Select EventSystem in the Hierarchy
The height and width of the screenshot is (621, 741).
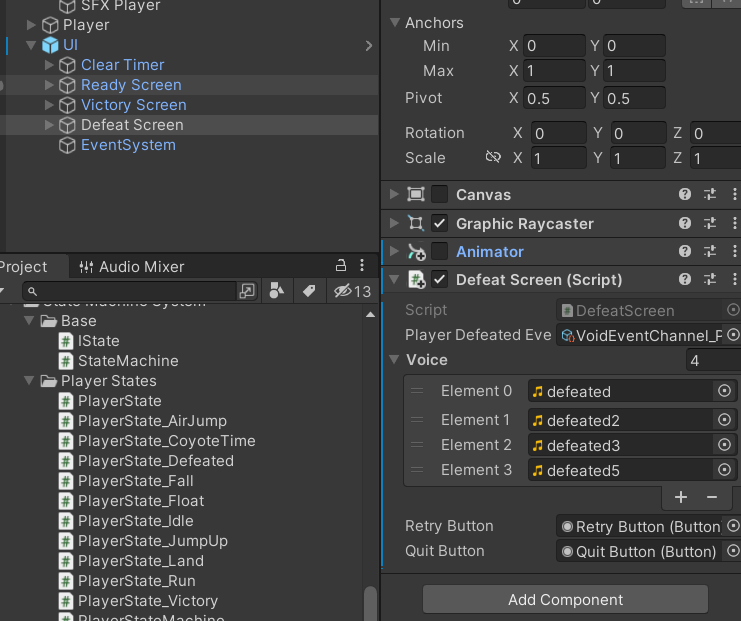[x=128, y=145]
